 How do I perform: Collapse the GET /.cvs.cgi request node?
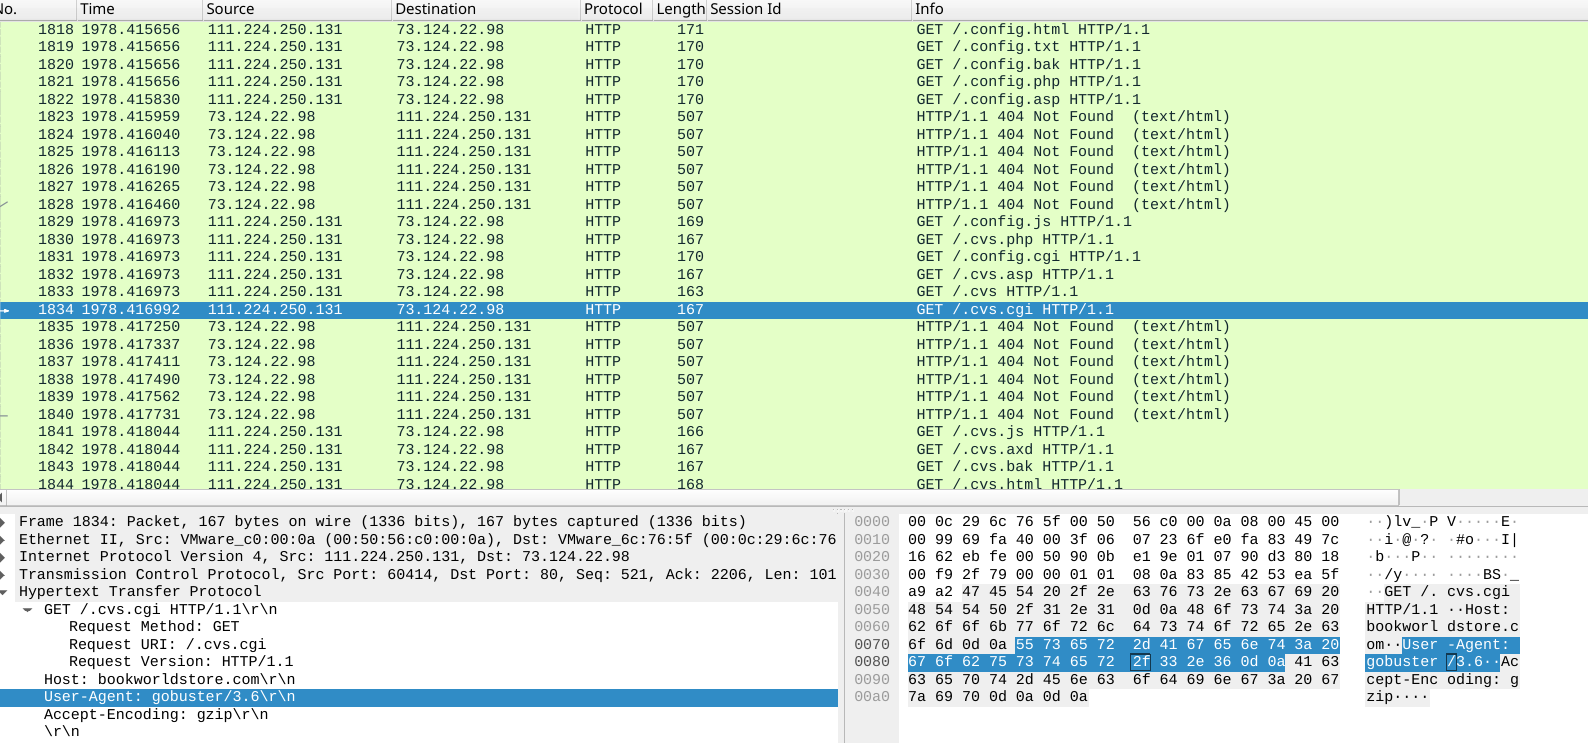[28, 610]
